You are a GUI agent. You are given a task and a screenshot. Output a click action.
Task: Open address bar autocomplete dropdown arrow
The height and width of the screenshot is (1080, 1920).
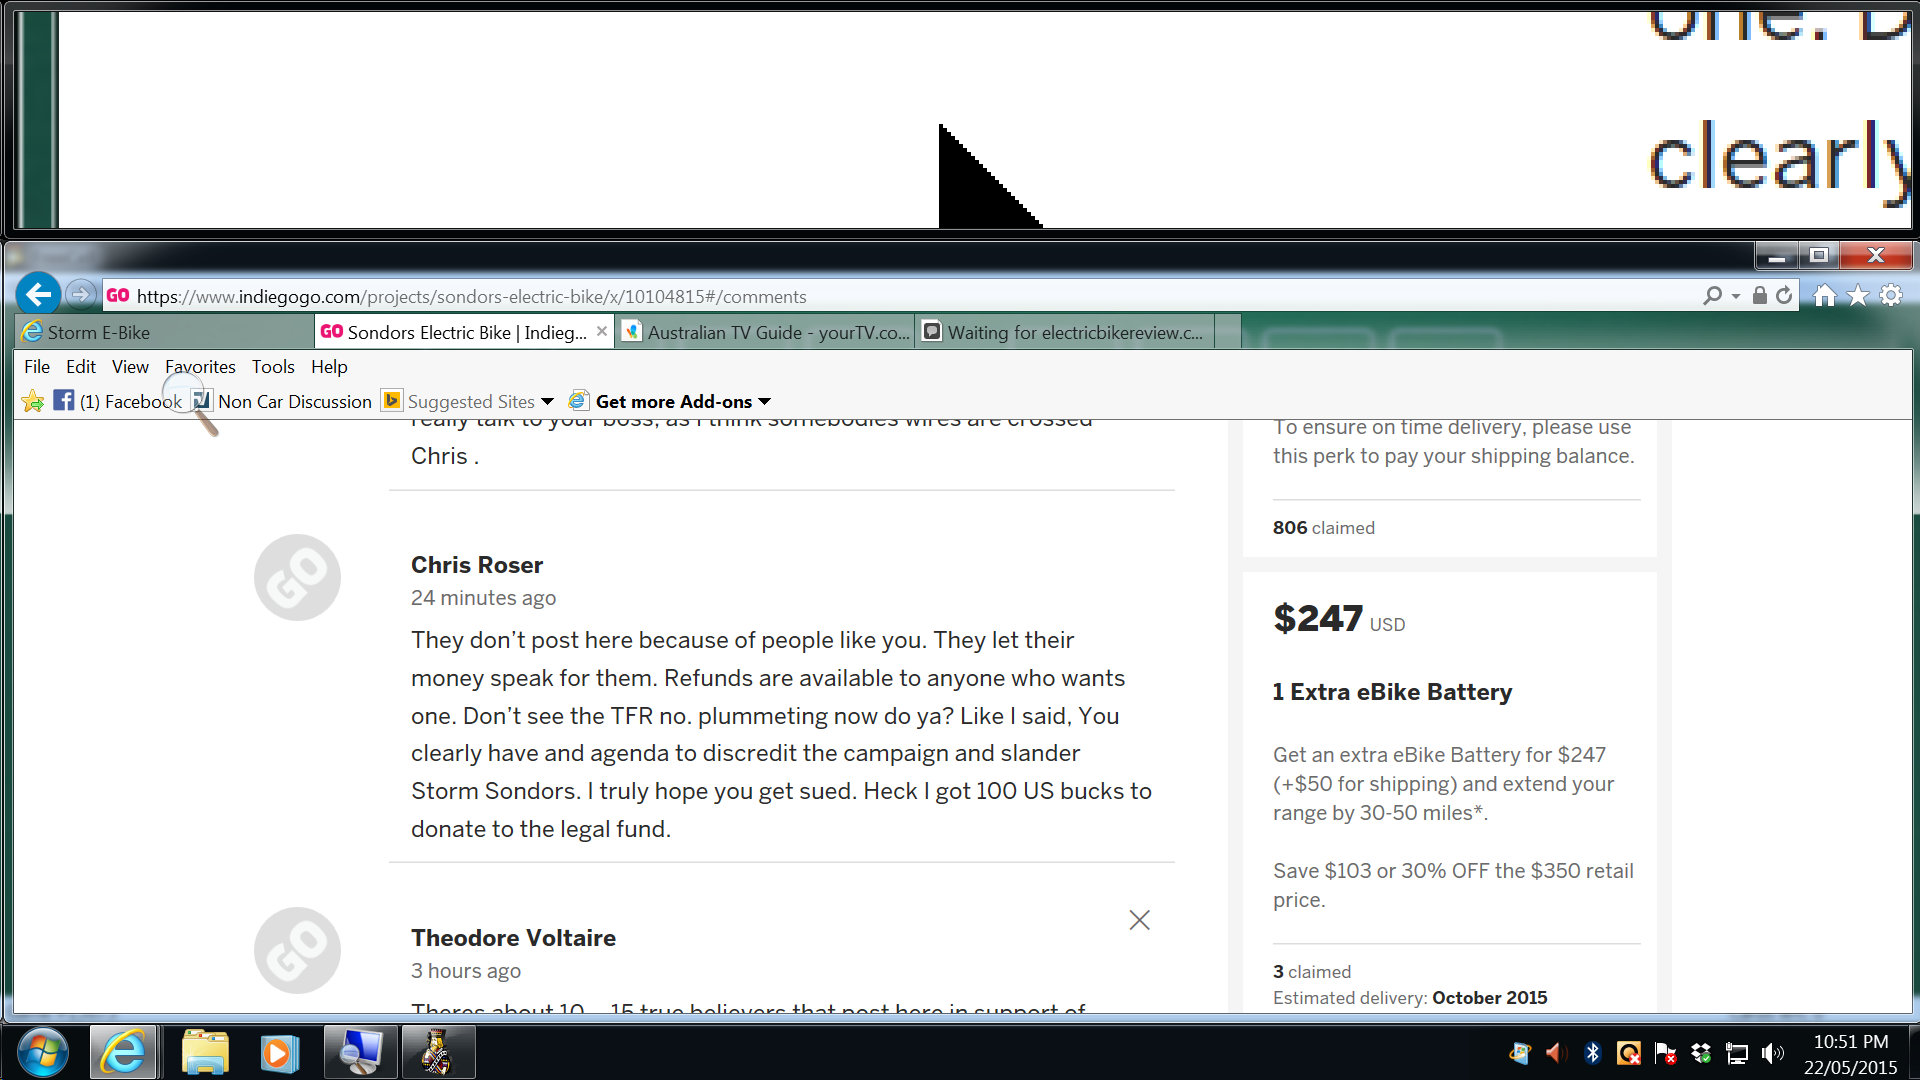(x=1736, y=297)
